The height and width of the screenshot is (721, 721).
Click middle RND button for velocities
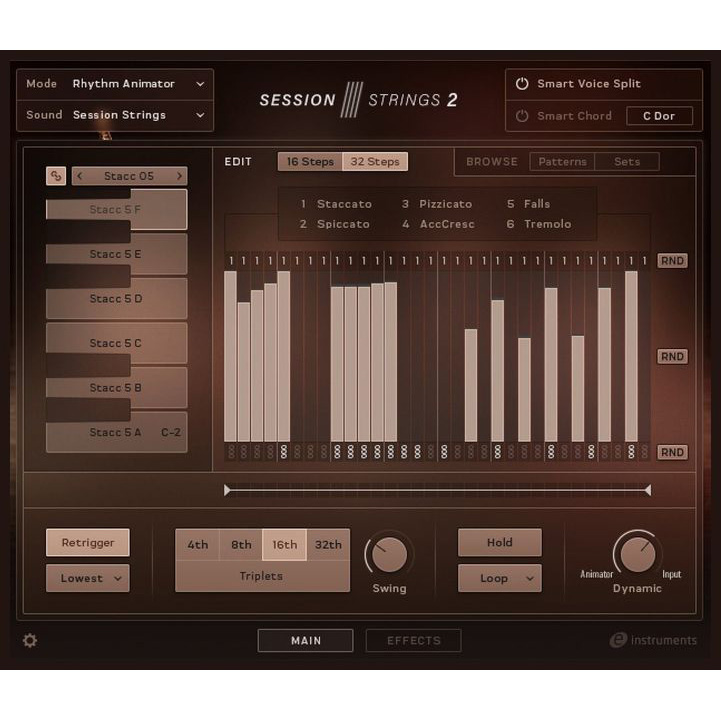672,356
